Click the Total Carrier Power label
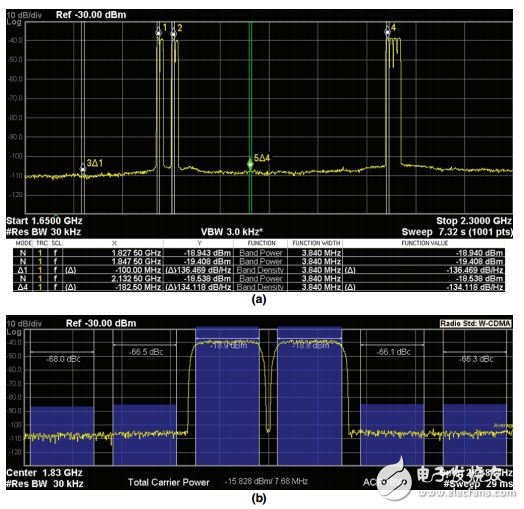 169,482
